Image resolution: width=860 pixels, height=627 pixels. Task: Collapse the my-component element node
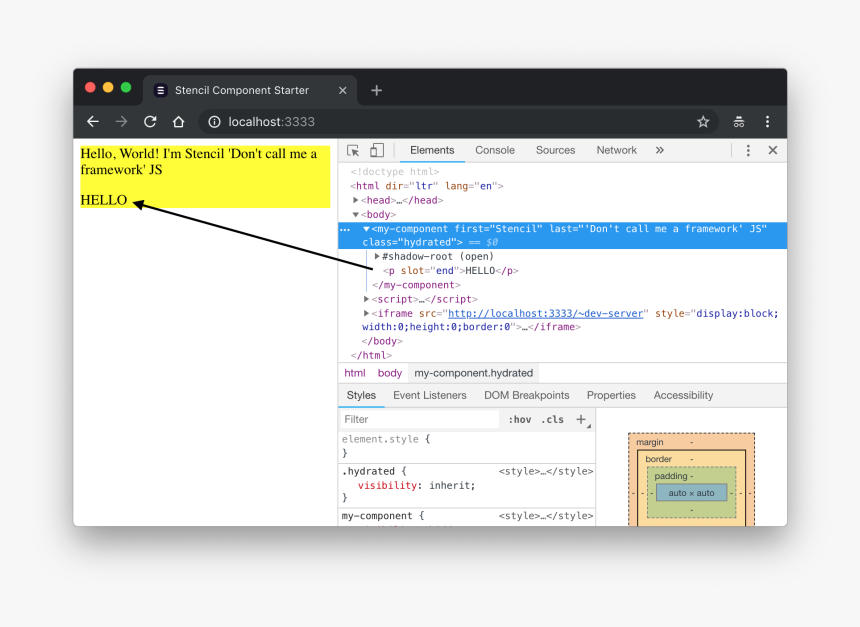coord(366,229)
